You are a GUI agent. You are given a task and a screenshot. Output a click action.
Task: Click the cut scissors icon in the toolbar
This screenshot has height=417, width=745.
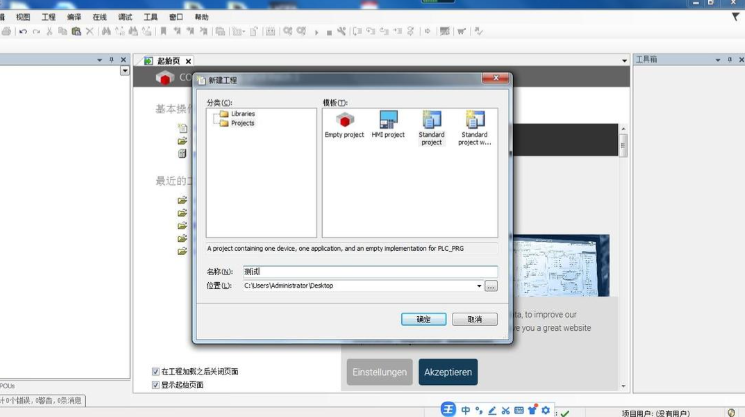(x=49, y=32)
